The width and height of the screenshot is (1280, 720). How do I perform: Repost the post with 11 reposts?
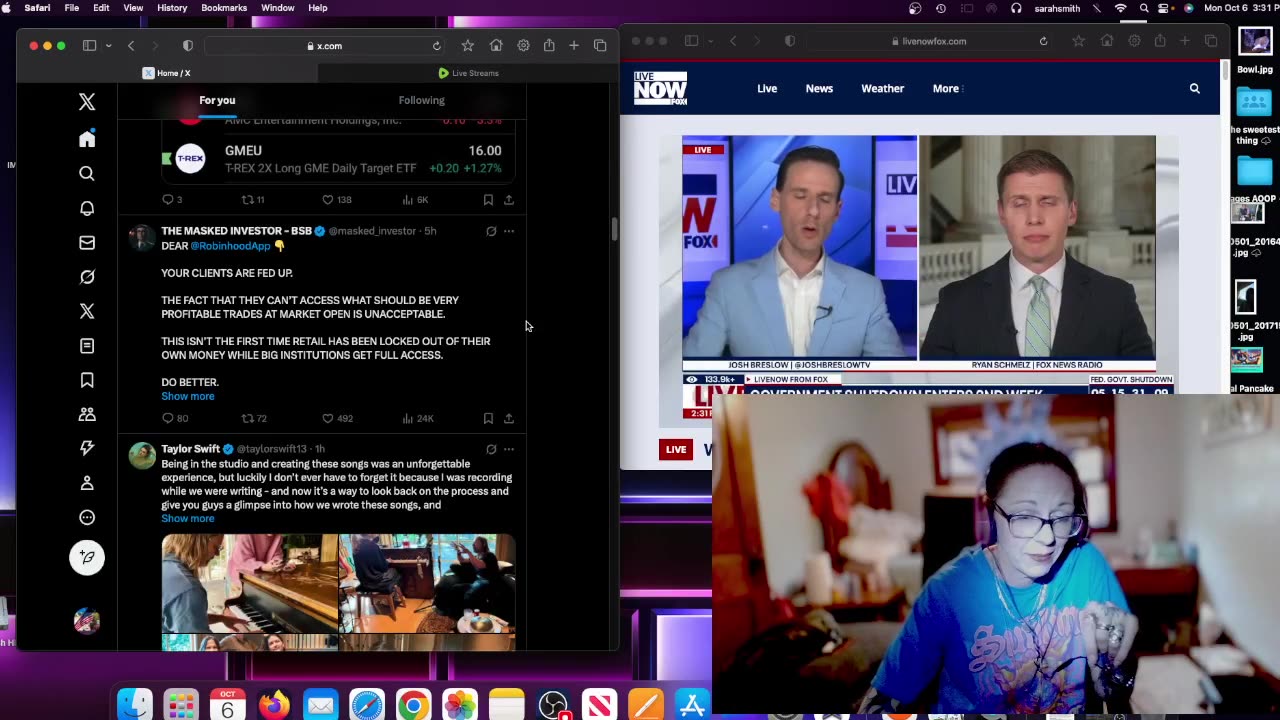(x=248, y=200)
